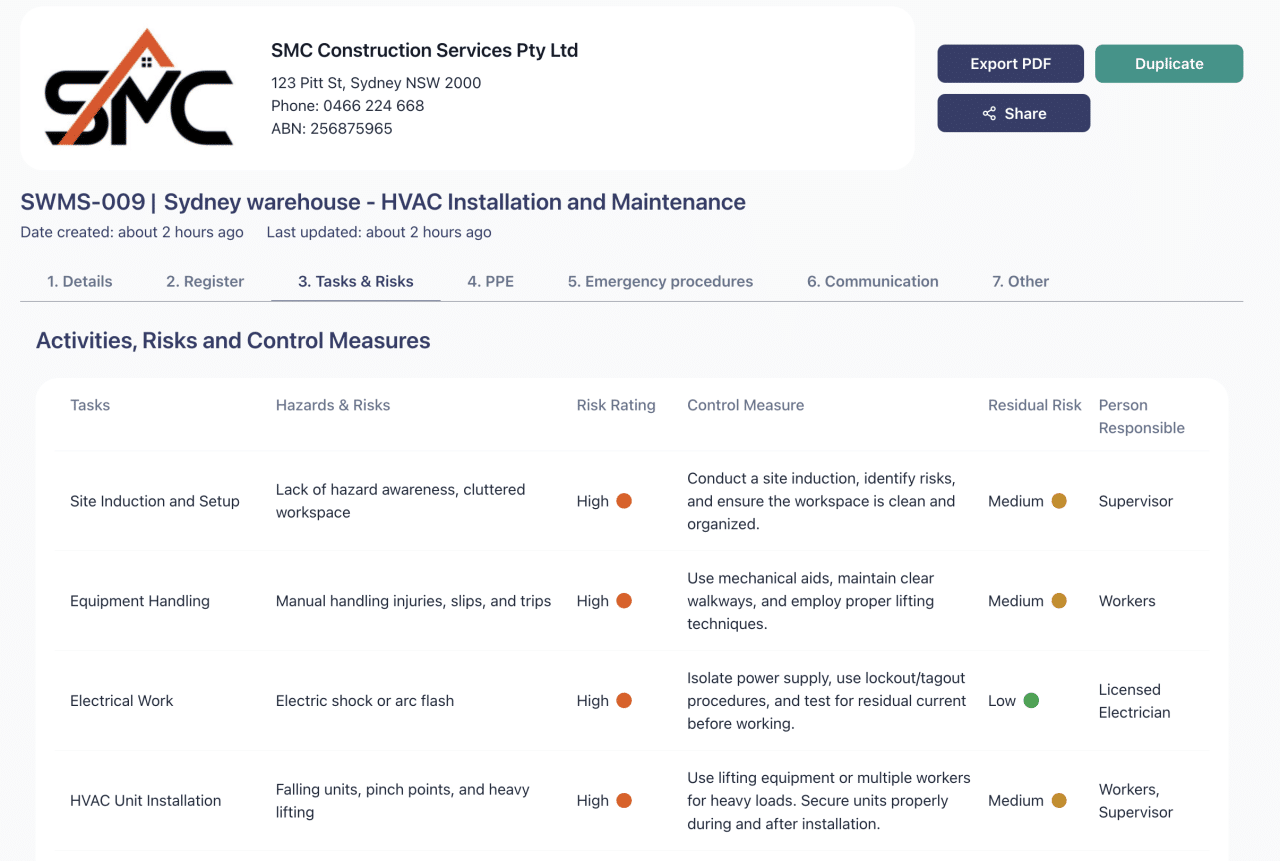
Task: Duplicate this SWMS document
Action: [x=1168, y=63]
